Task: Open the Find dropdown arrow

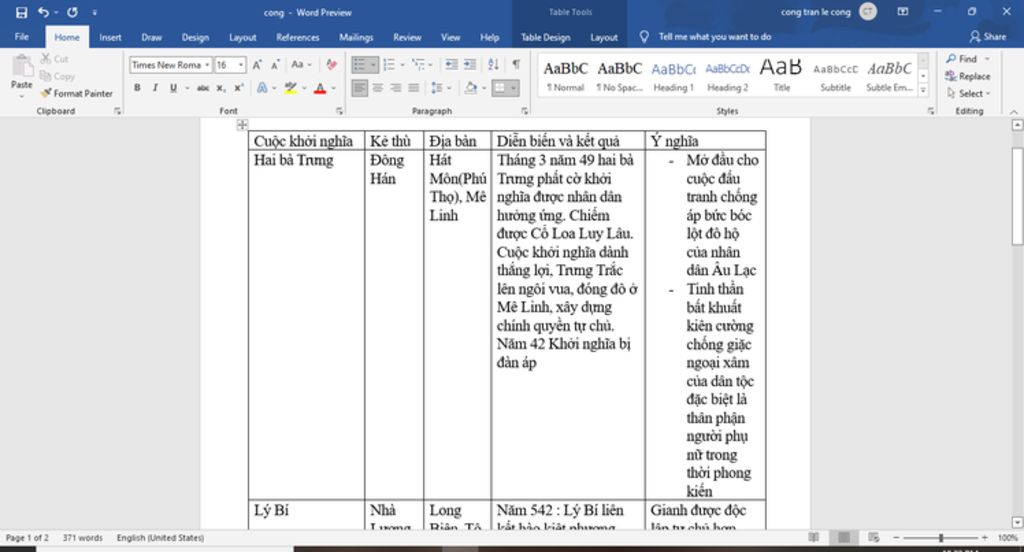Action: click(x=987, y=59)
